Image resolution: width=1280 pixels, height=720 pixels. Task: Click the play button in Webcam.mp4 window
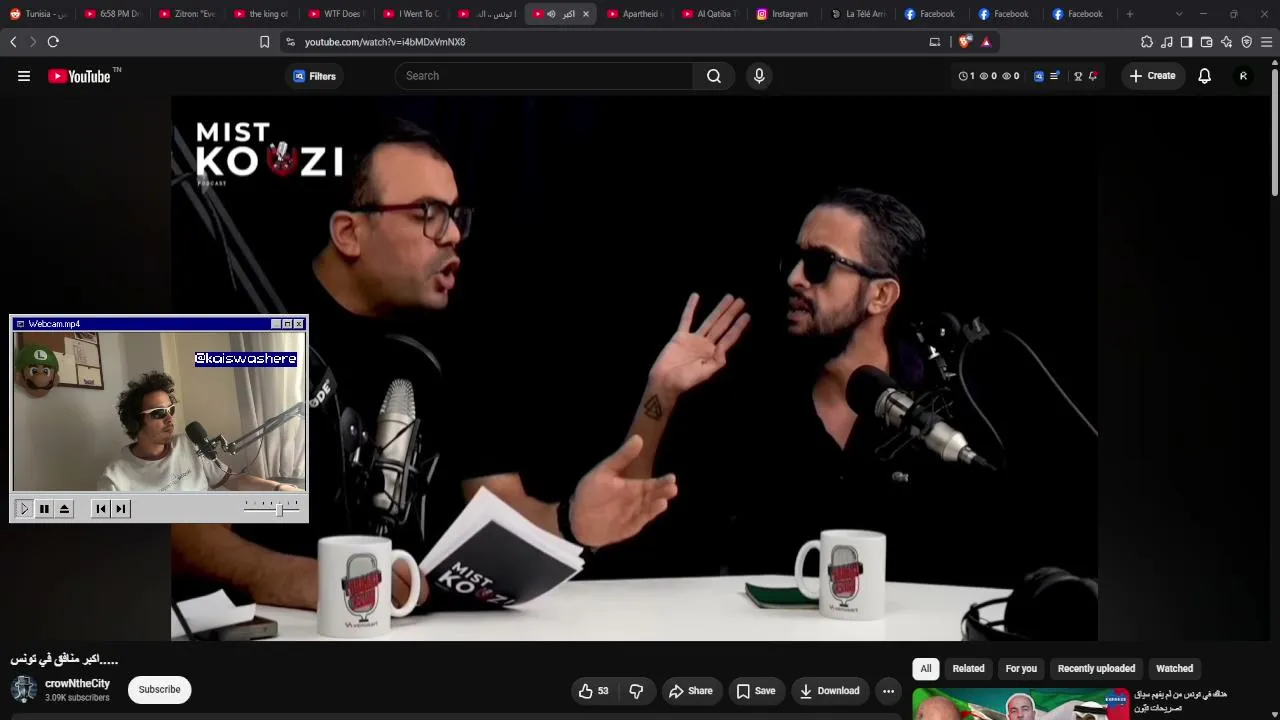pos(24,509)
